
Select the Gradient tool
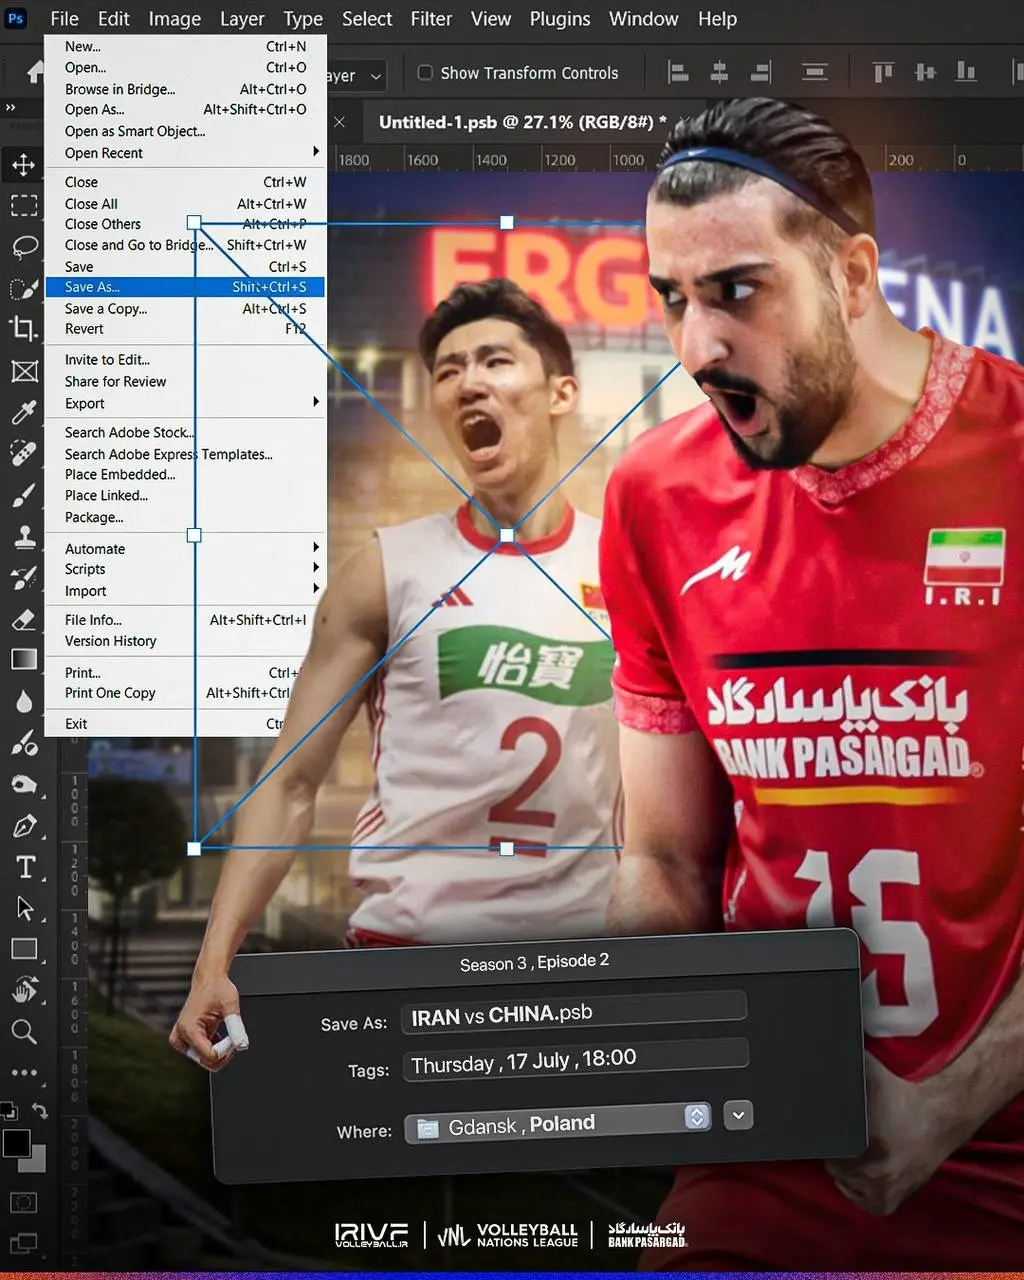23,659
